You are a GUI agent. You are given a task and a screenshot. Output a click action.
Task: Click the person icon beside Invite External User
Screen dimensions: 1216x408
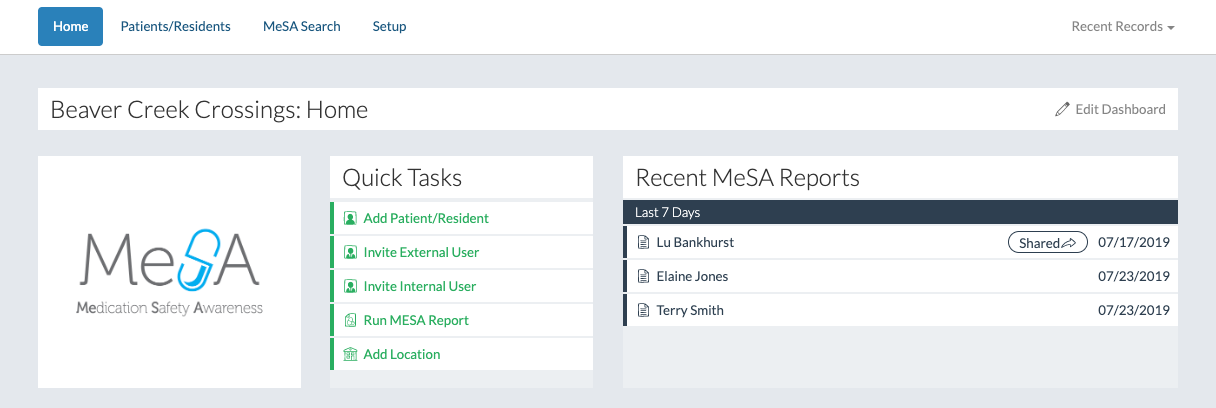coord(350,252)
